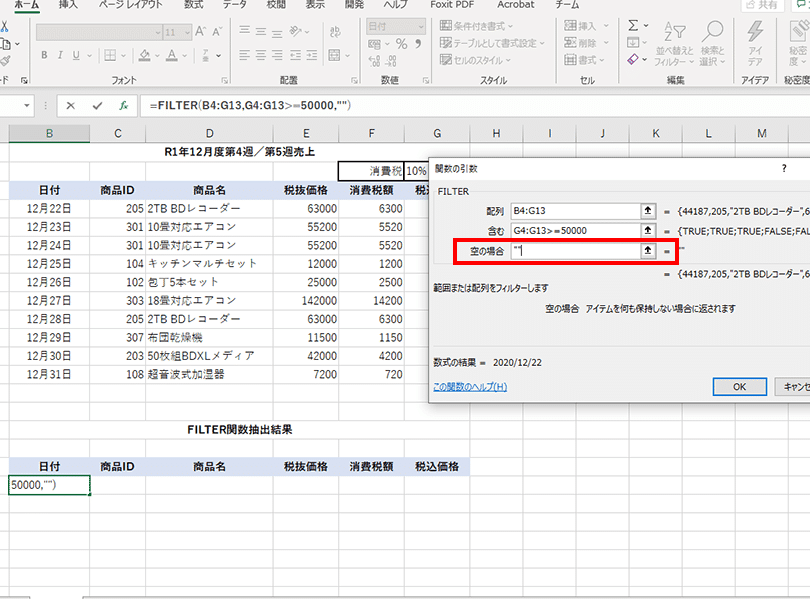Collapse dialog using 配列 range selector arrow

tap(648, 211)
